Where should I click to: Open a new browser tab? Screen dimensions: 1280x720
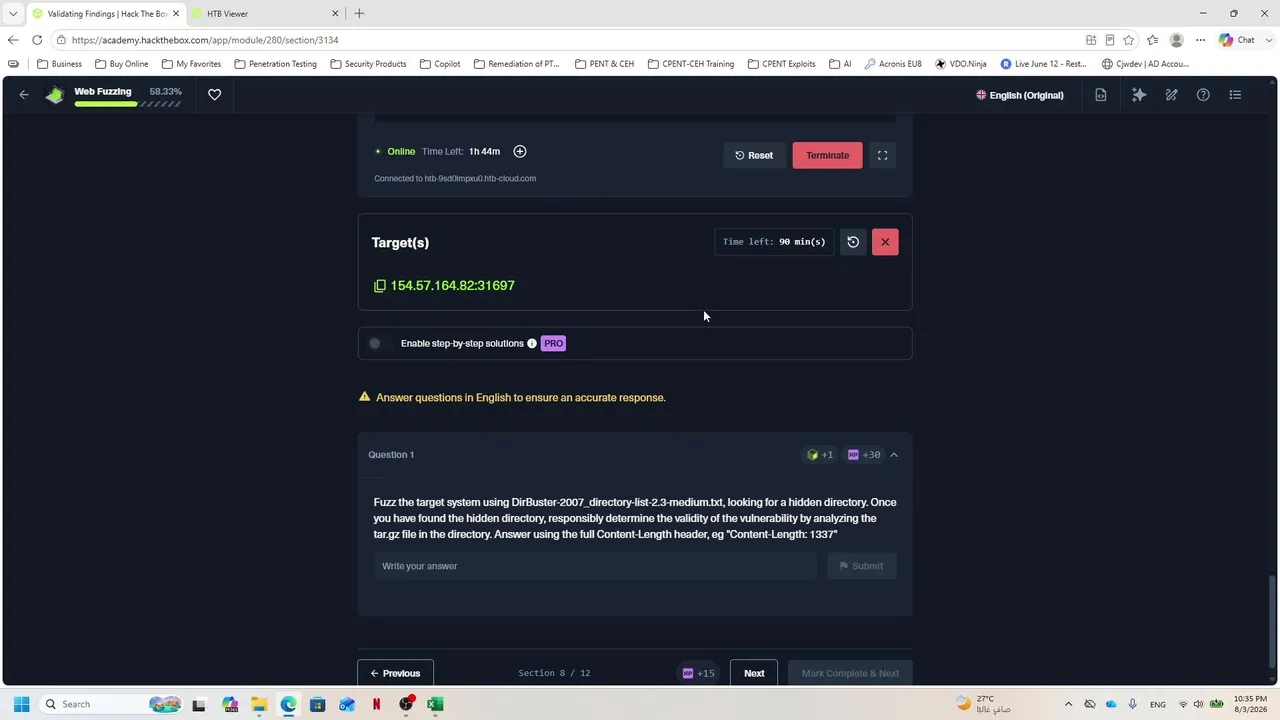359,14
